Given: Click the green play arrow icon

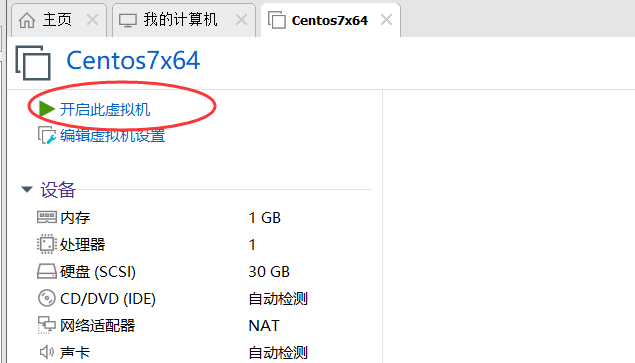Looking at the screenshot, I should click(47, 109).
